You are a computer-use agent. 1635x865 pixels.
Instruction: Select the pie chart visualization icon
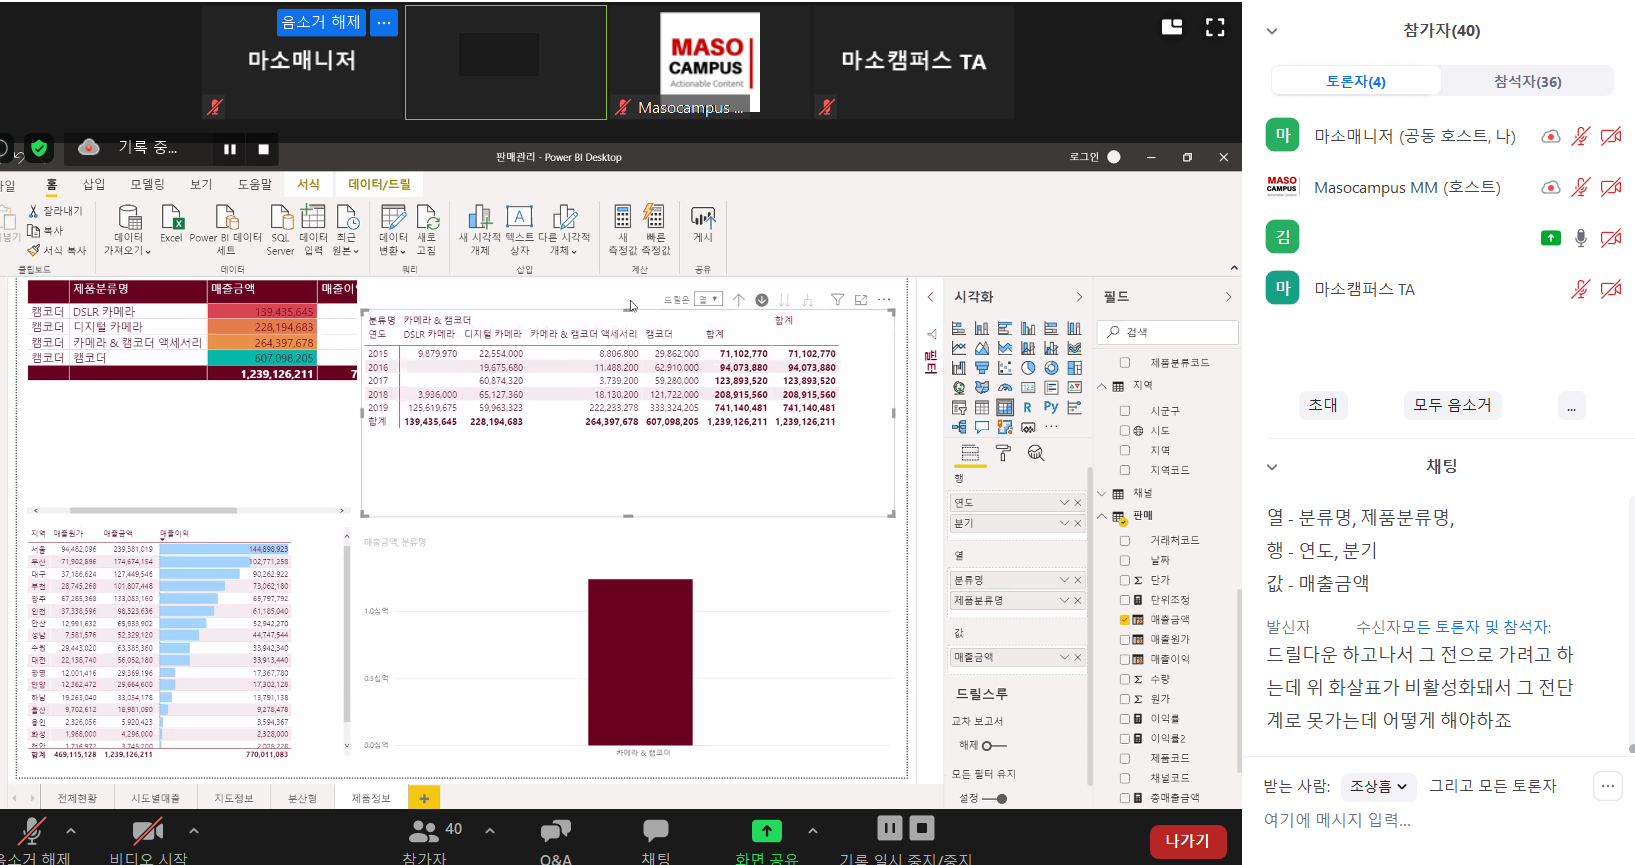[1028, 368]
